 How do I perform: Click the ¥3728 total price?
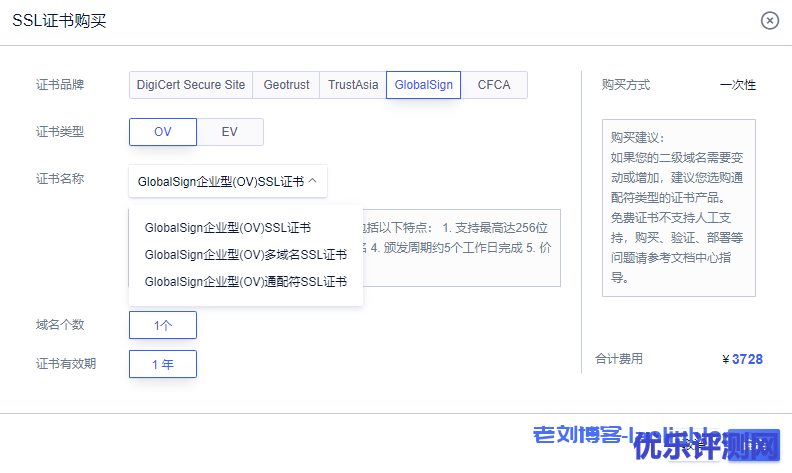point(742,359)
